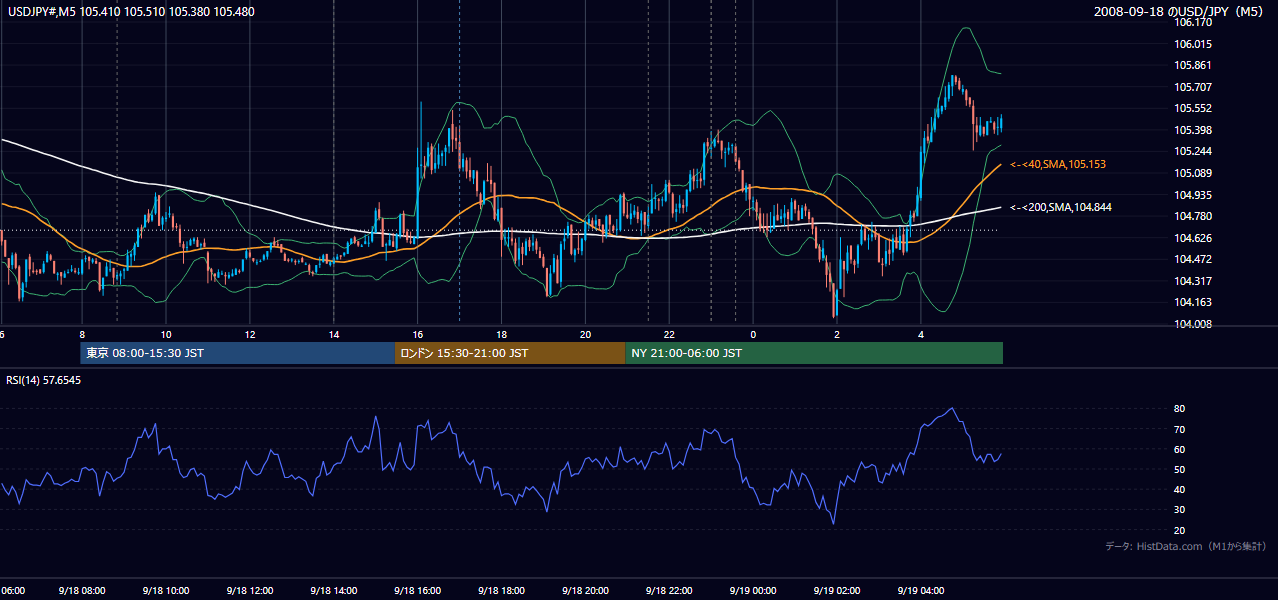The width and height of the screenshot is (1278, 600).
Task: Click price axis value 104.780
Action: pyautogui.click(x=1193, y=216)
